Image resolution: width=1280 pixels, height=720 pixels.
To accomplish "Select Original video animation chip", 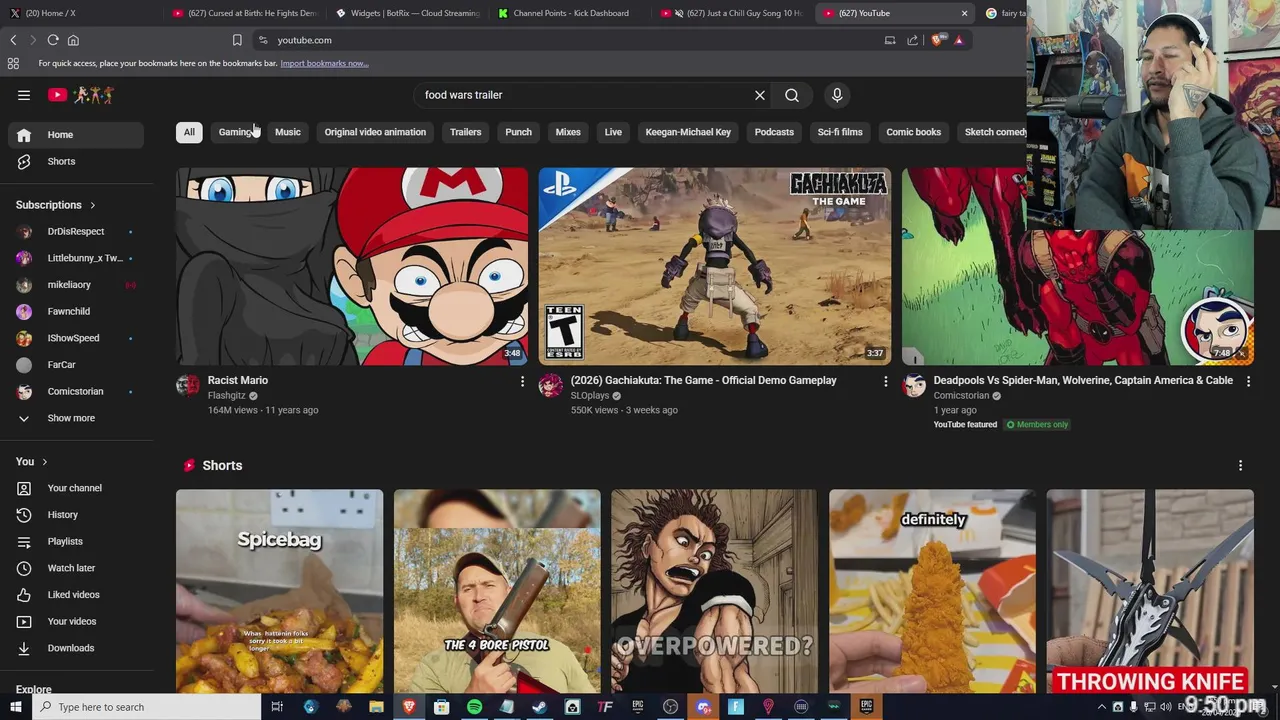I will pos(375,132).
